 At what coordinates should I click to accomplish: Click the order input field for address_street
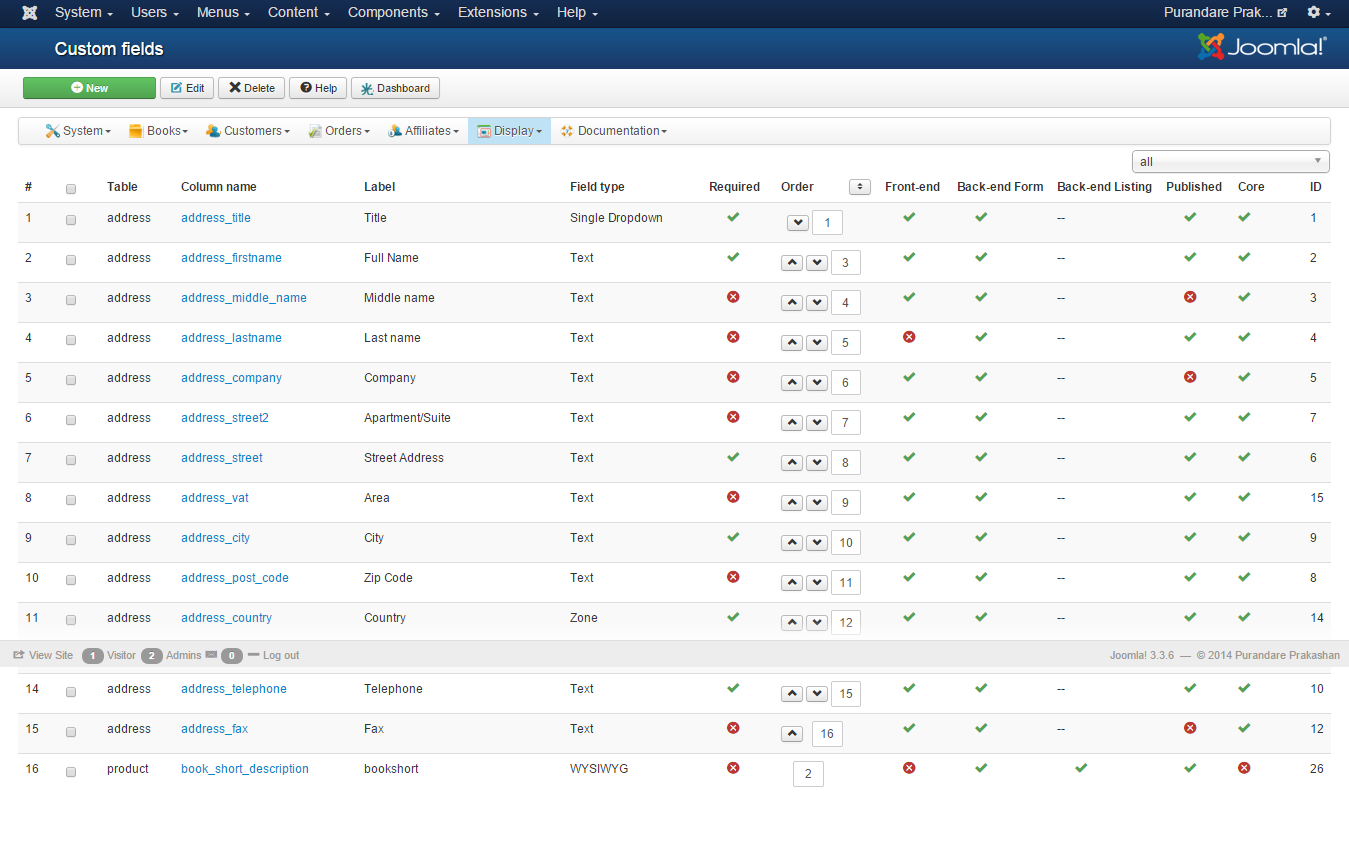[845, 463]
